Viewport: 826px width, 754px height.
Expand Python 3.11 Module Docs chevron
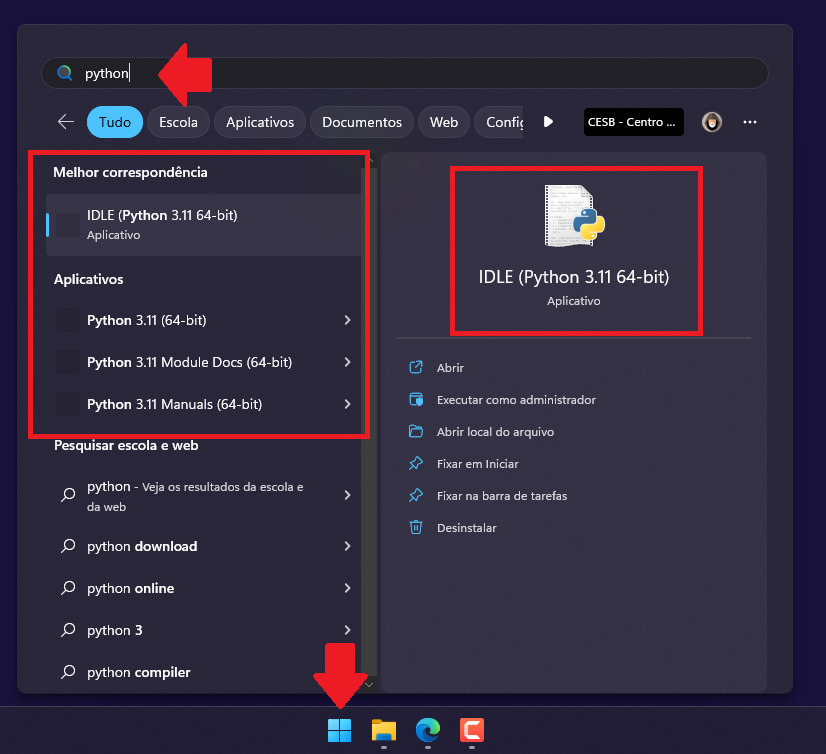pos(347,363)
